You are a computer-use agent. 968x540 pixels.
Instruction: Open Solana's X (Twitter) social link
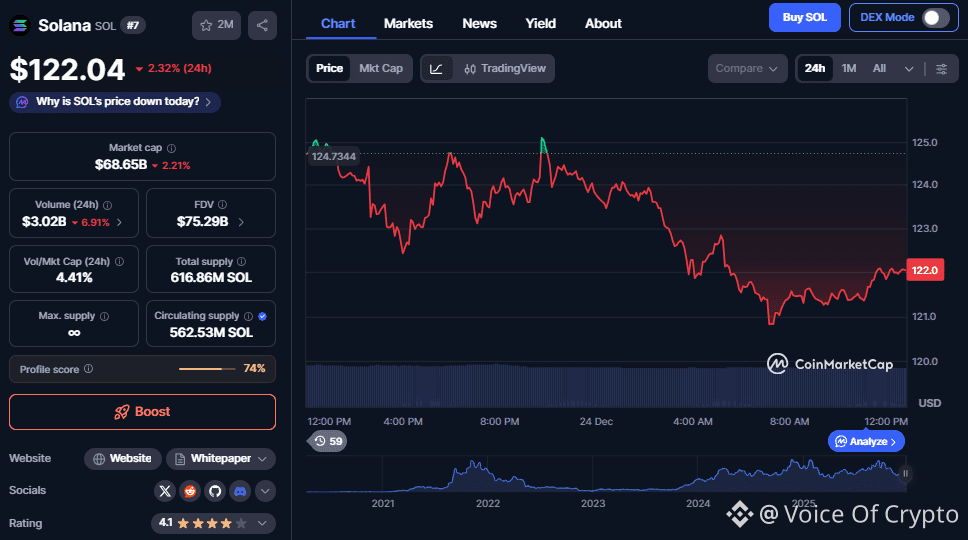(165, 491)
